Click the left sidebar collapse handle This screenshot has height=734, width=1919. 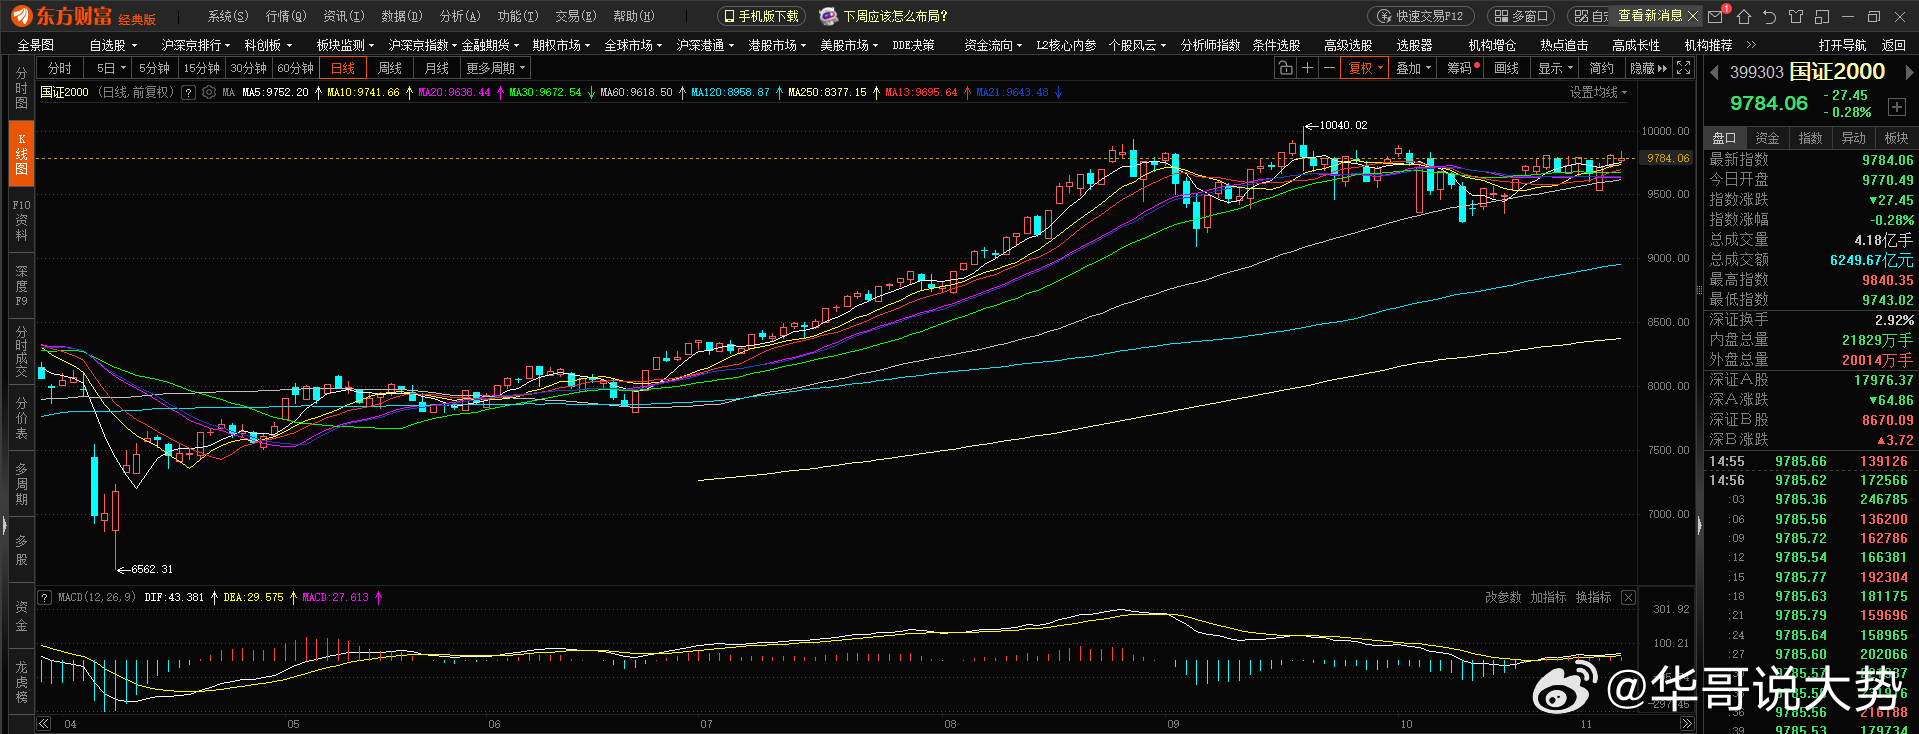pos(4,525)
